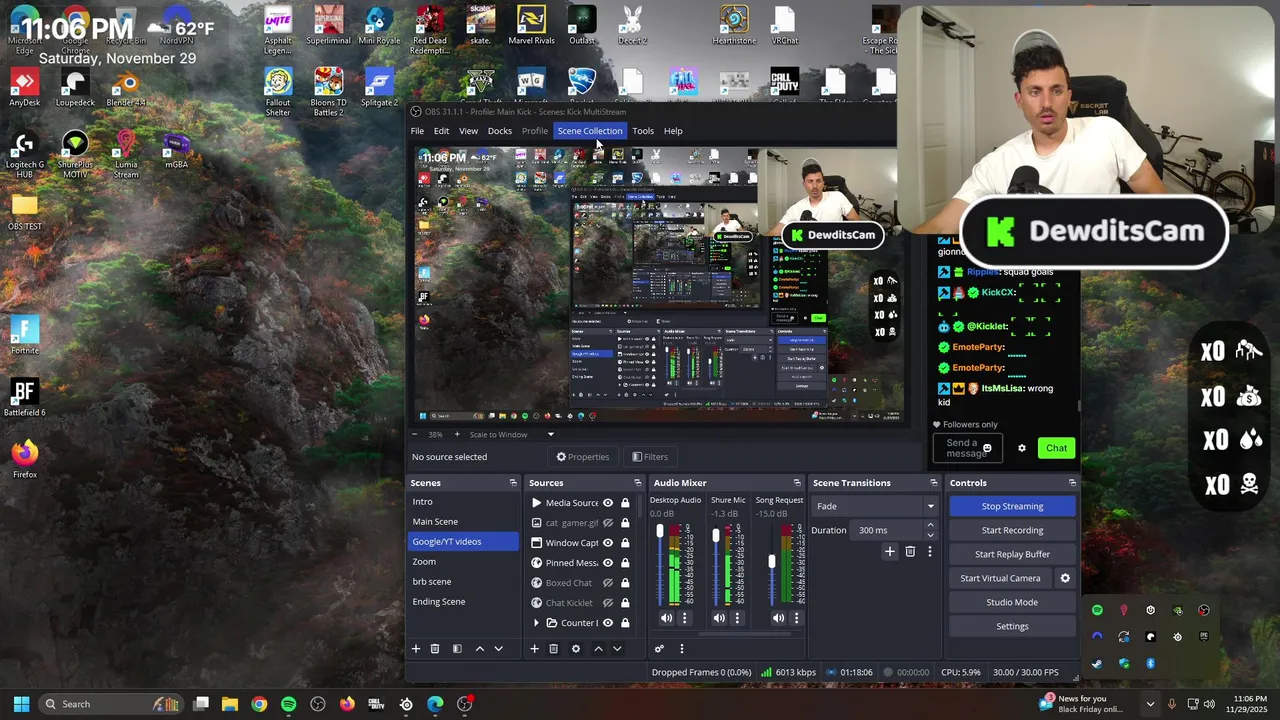This screenshot has width=1280, height=720.
Task: Open Shure Mic three-dot options
Action: pos(738,618)
